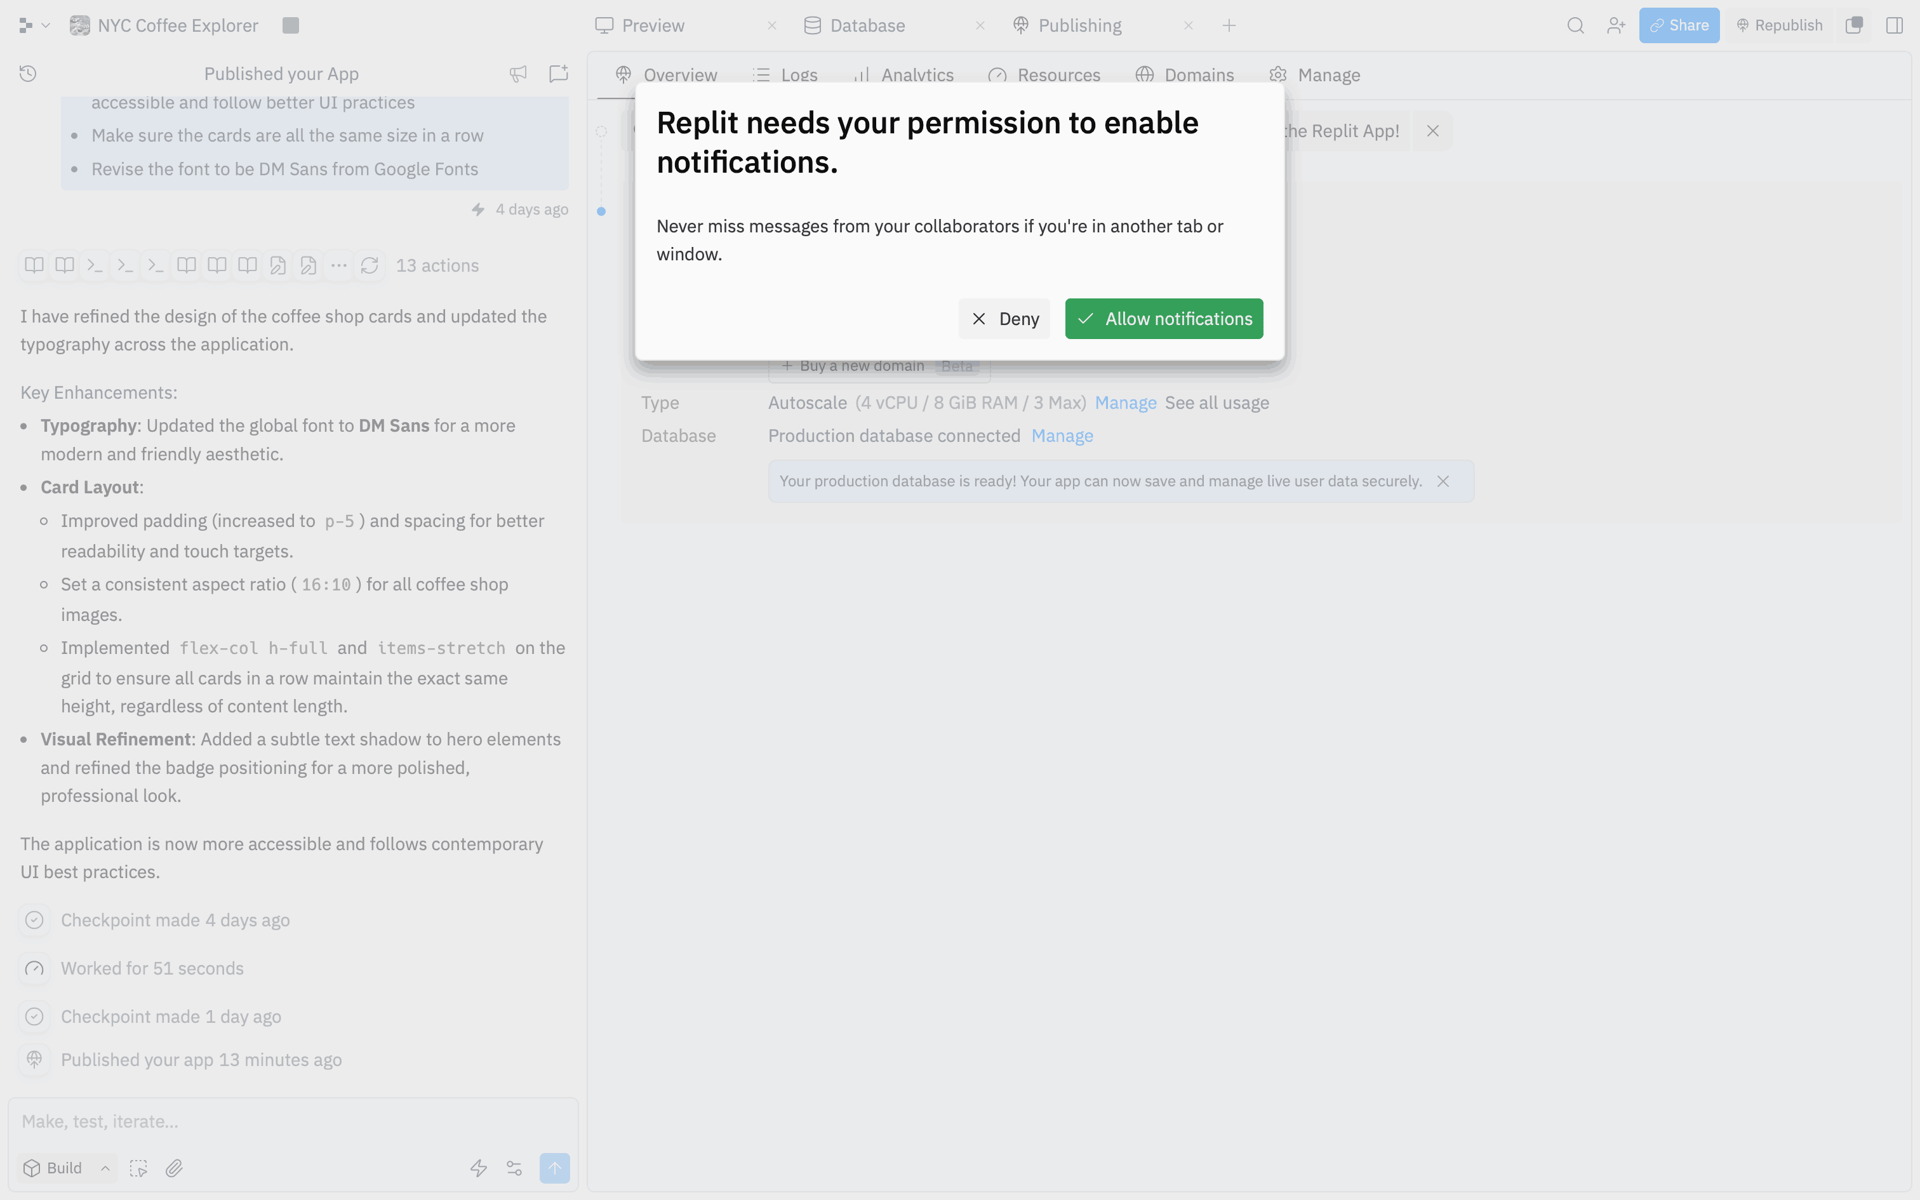Image resolution: width=1920 pixels, height=1200 pixels.
Task: Click the first terminal action icon
Action: coord(95,265)
